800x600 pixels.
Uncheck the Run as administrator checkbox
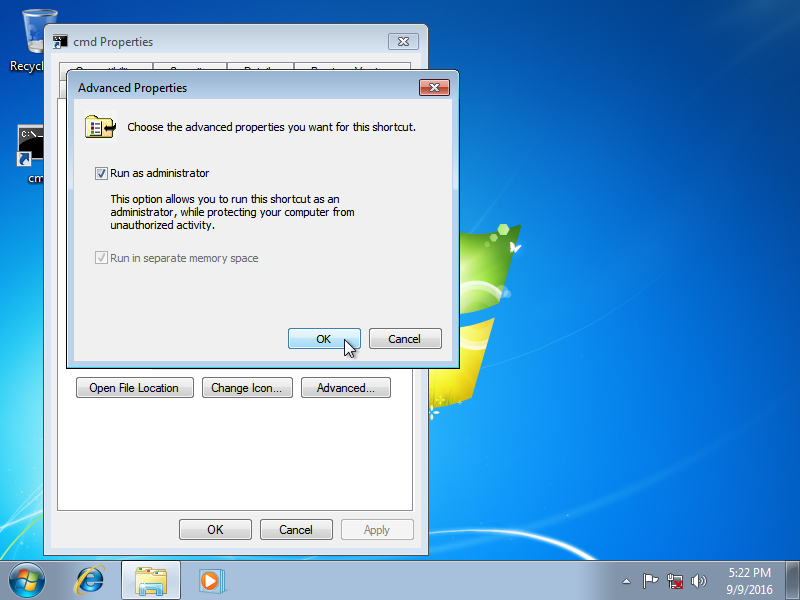point(101,173)
